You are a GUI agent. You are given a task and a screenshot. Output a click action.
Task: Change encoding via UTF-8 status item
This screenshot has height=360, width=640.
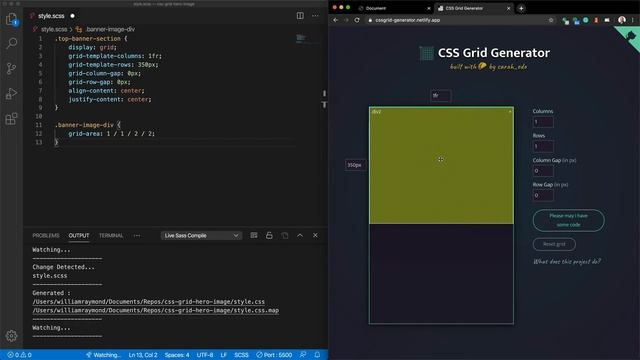(x=205, y=355)
